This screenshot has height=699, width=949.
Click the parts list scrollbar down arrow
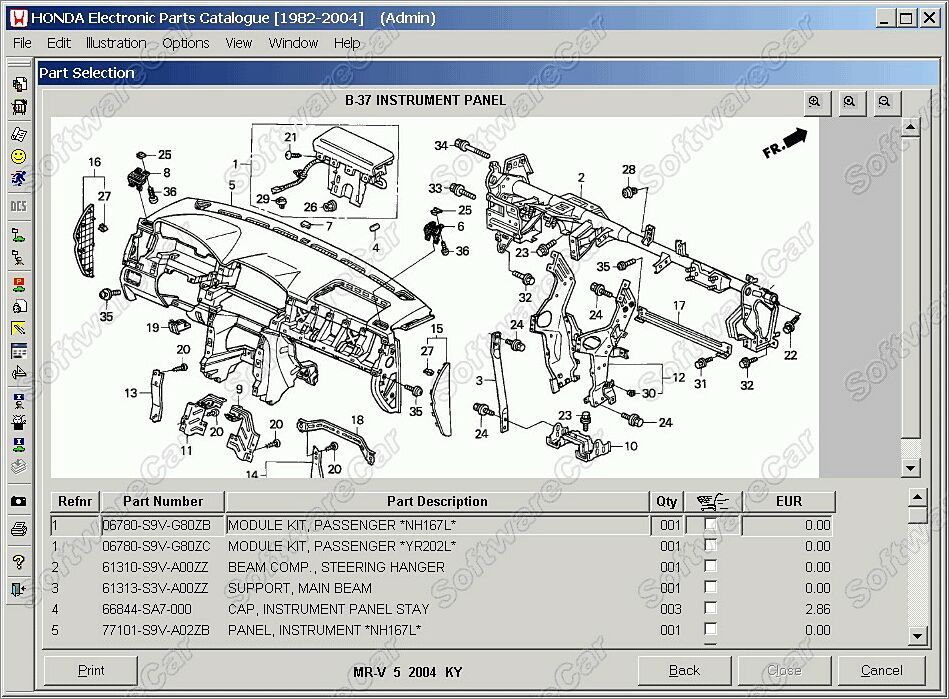tap(918, 635)
